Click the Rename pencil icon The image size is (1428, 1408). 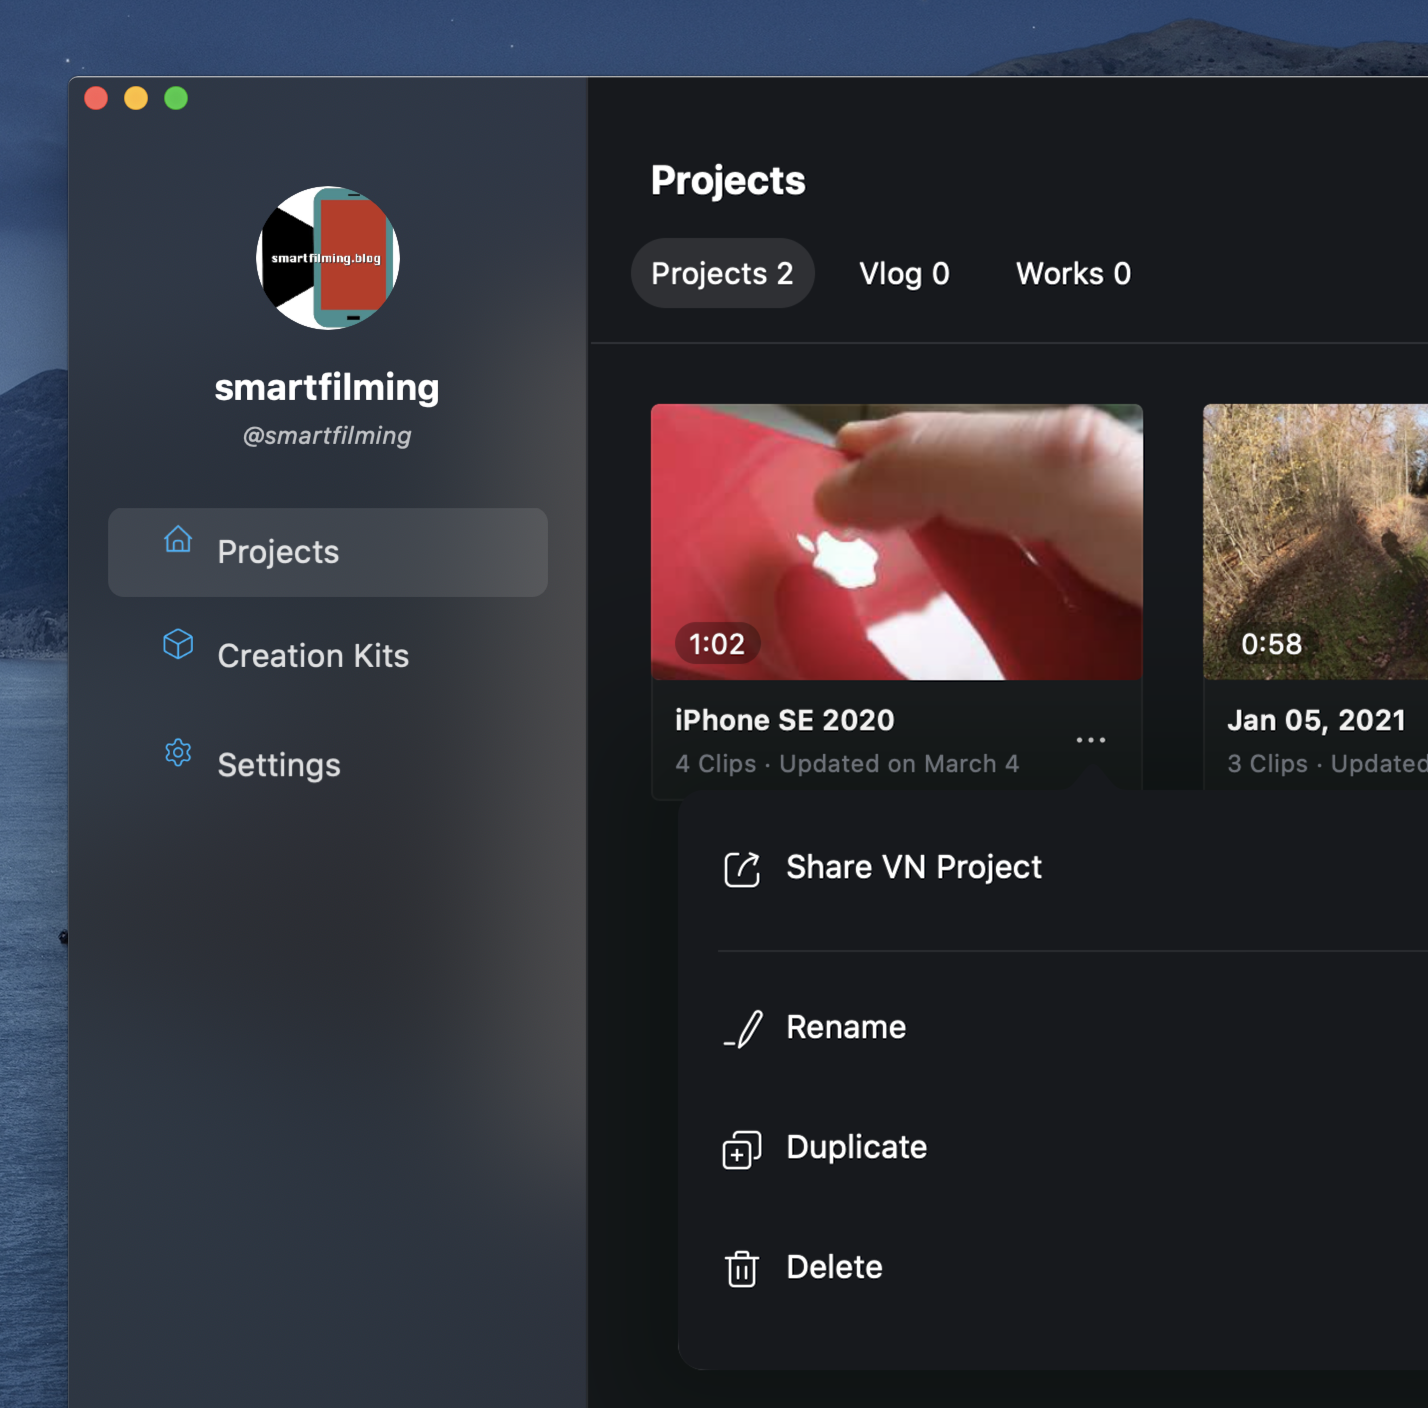[743, 1029]
